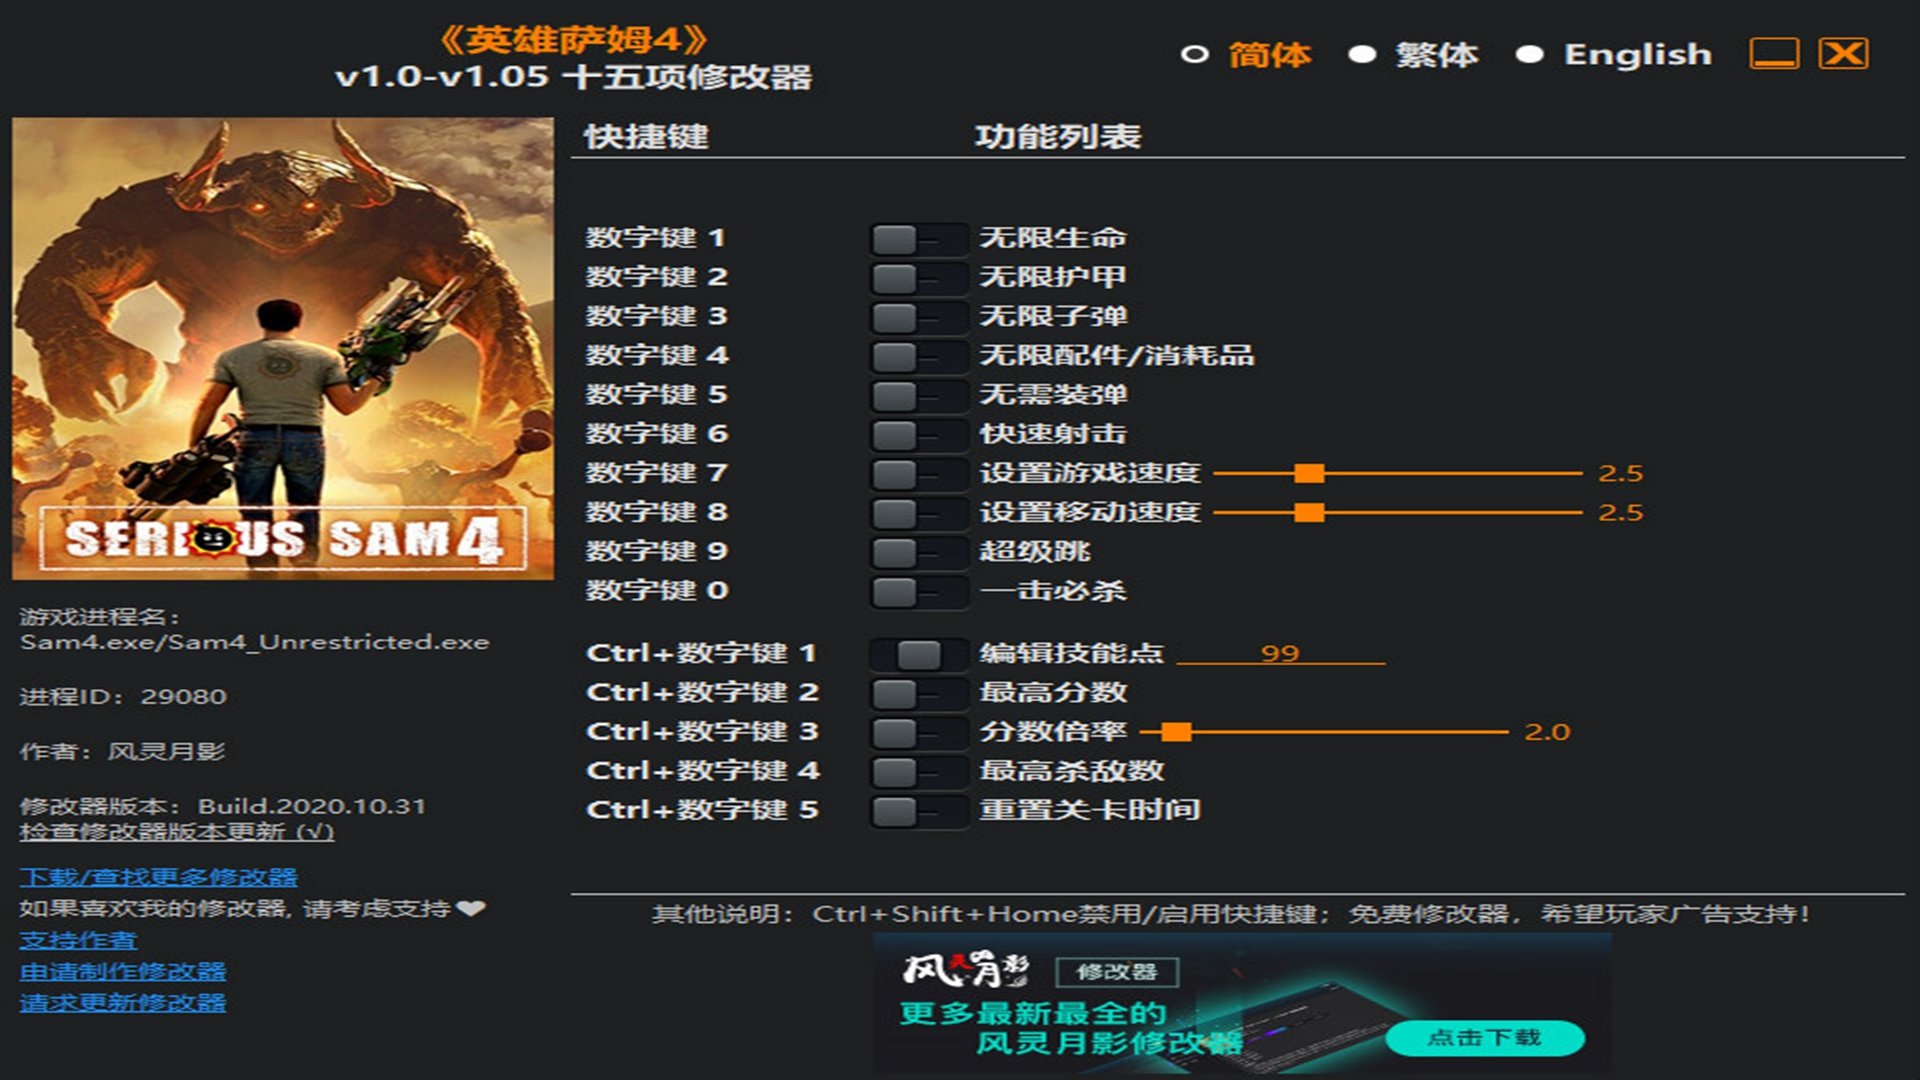Click the 设置游戏速度 game speed slider handle

click(x=1308, y=473)
